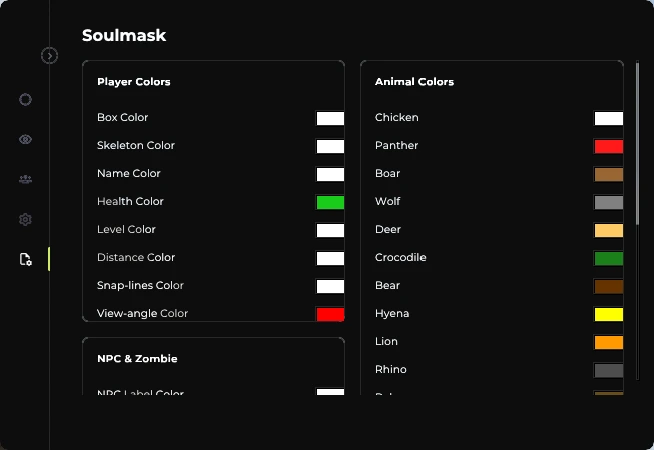Image resolution: width=654 pixels, height=450 pixels.
Task: Pick the Skeleton Color swatch
Action: tap(330, 146)
